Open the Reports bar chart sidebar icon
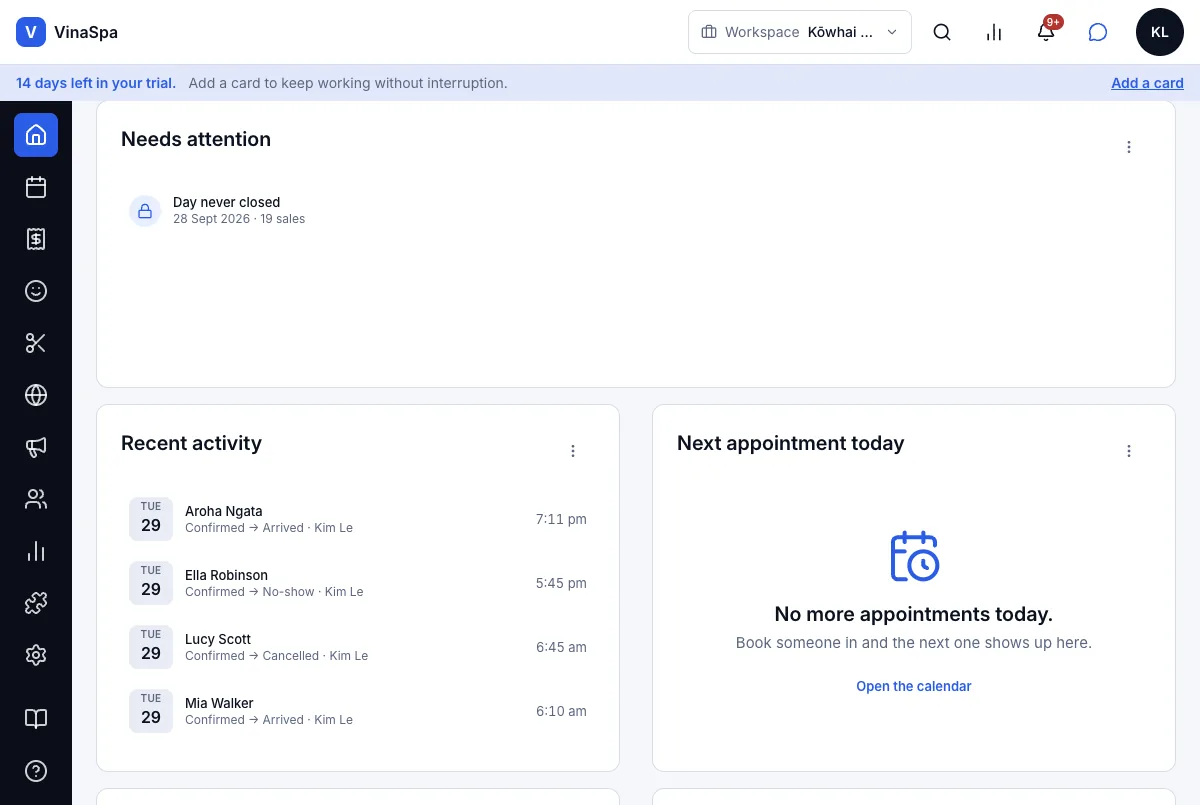The height and width of the screenshot is (805, 1200). click(x=36, y=551)
